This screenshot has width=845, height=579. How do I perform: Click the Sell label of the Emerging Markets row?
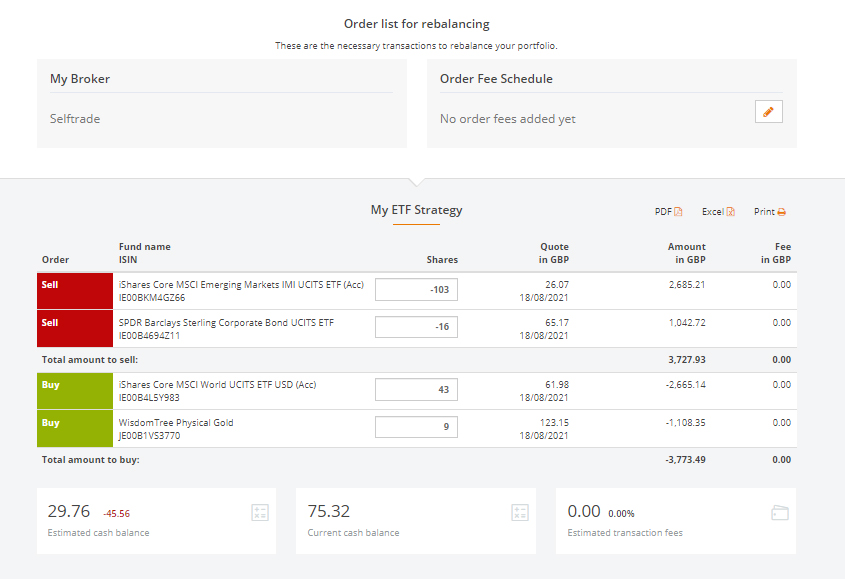(x=50, y=285)
